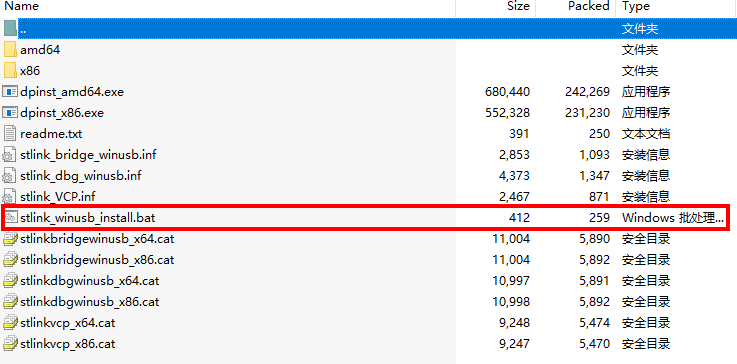
Task: Select the stlink_dbg_winusb.inf file name
Action: point(81,176)
